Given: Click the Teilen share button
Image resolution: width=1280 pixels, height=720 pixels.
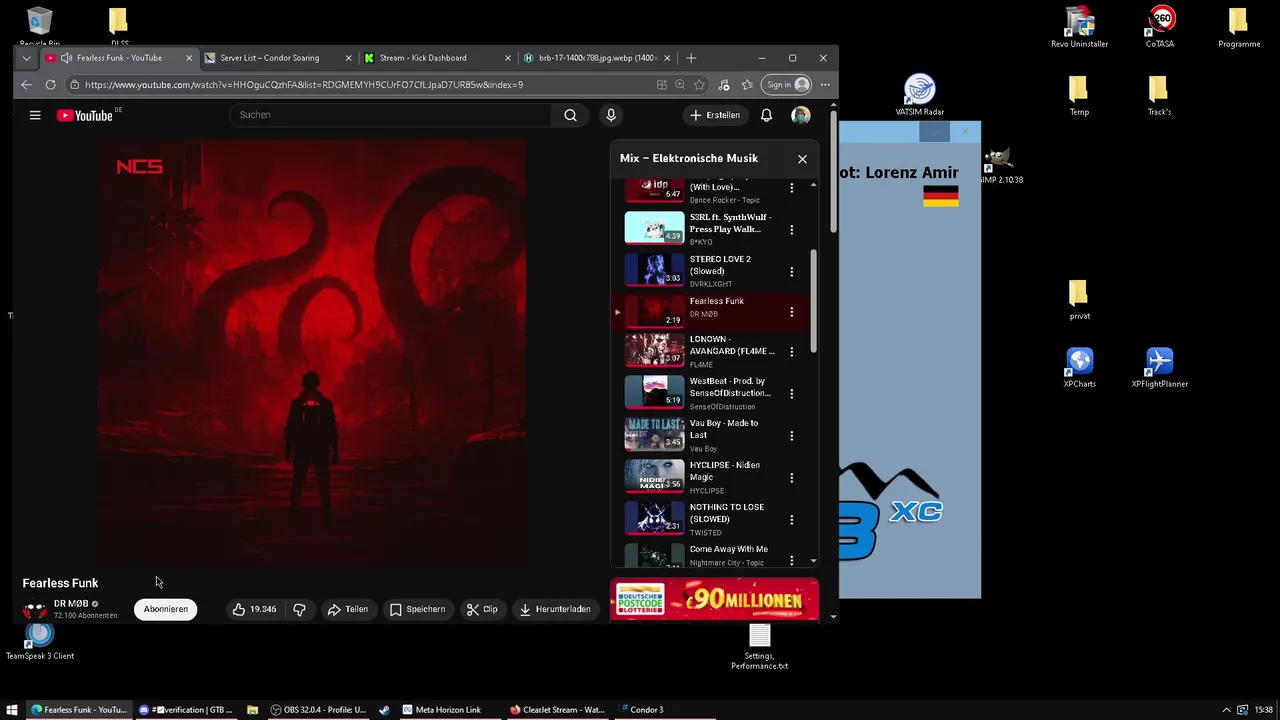Looking at the screenshot, I should pyautogui.click(x=348, y=609).
